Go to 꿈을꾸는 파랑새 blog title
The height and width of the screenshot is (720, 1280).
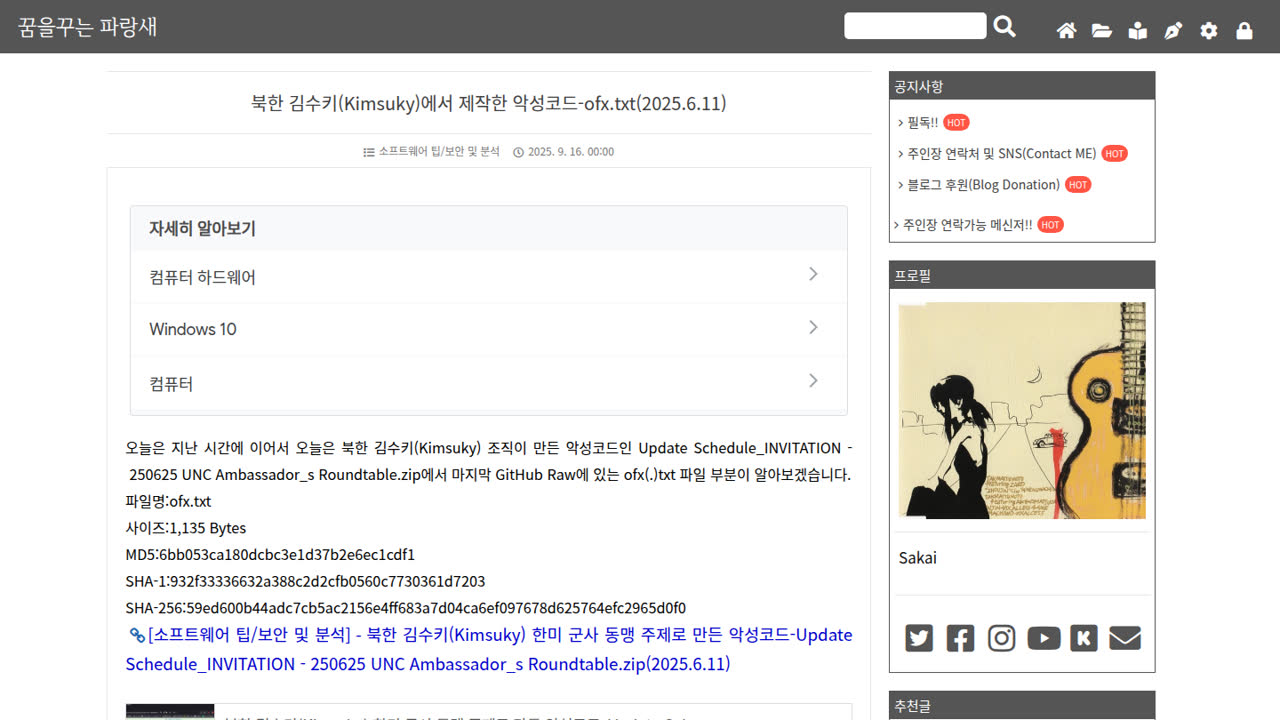87,27
